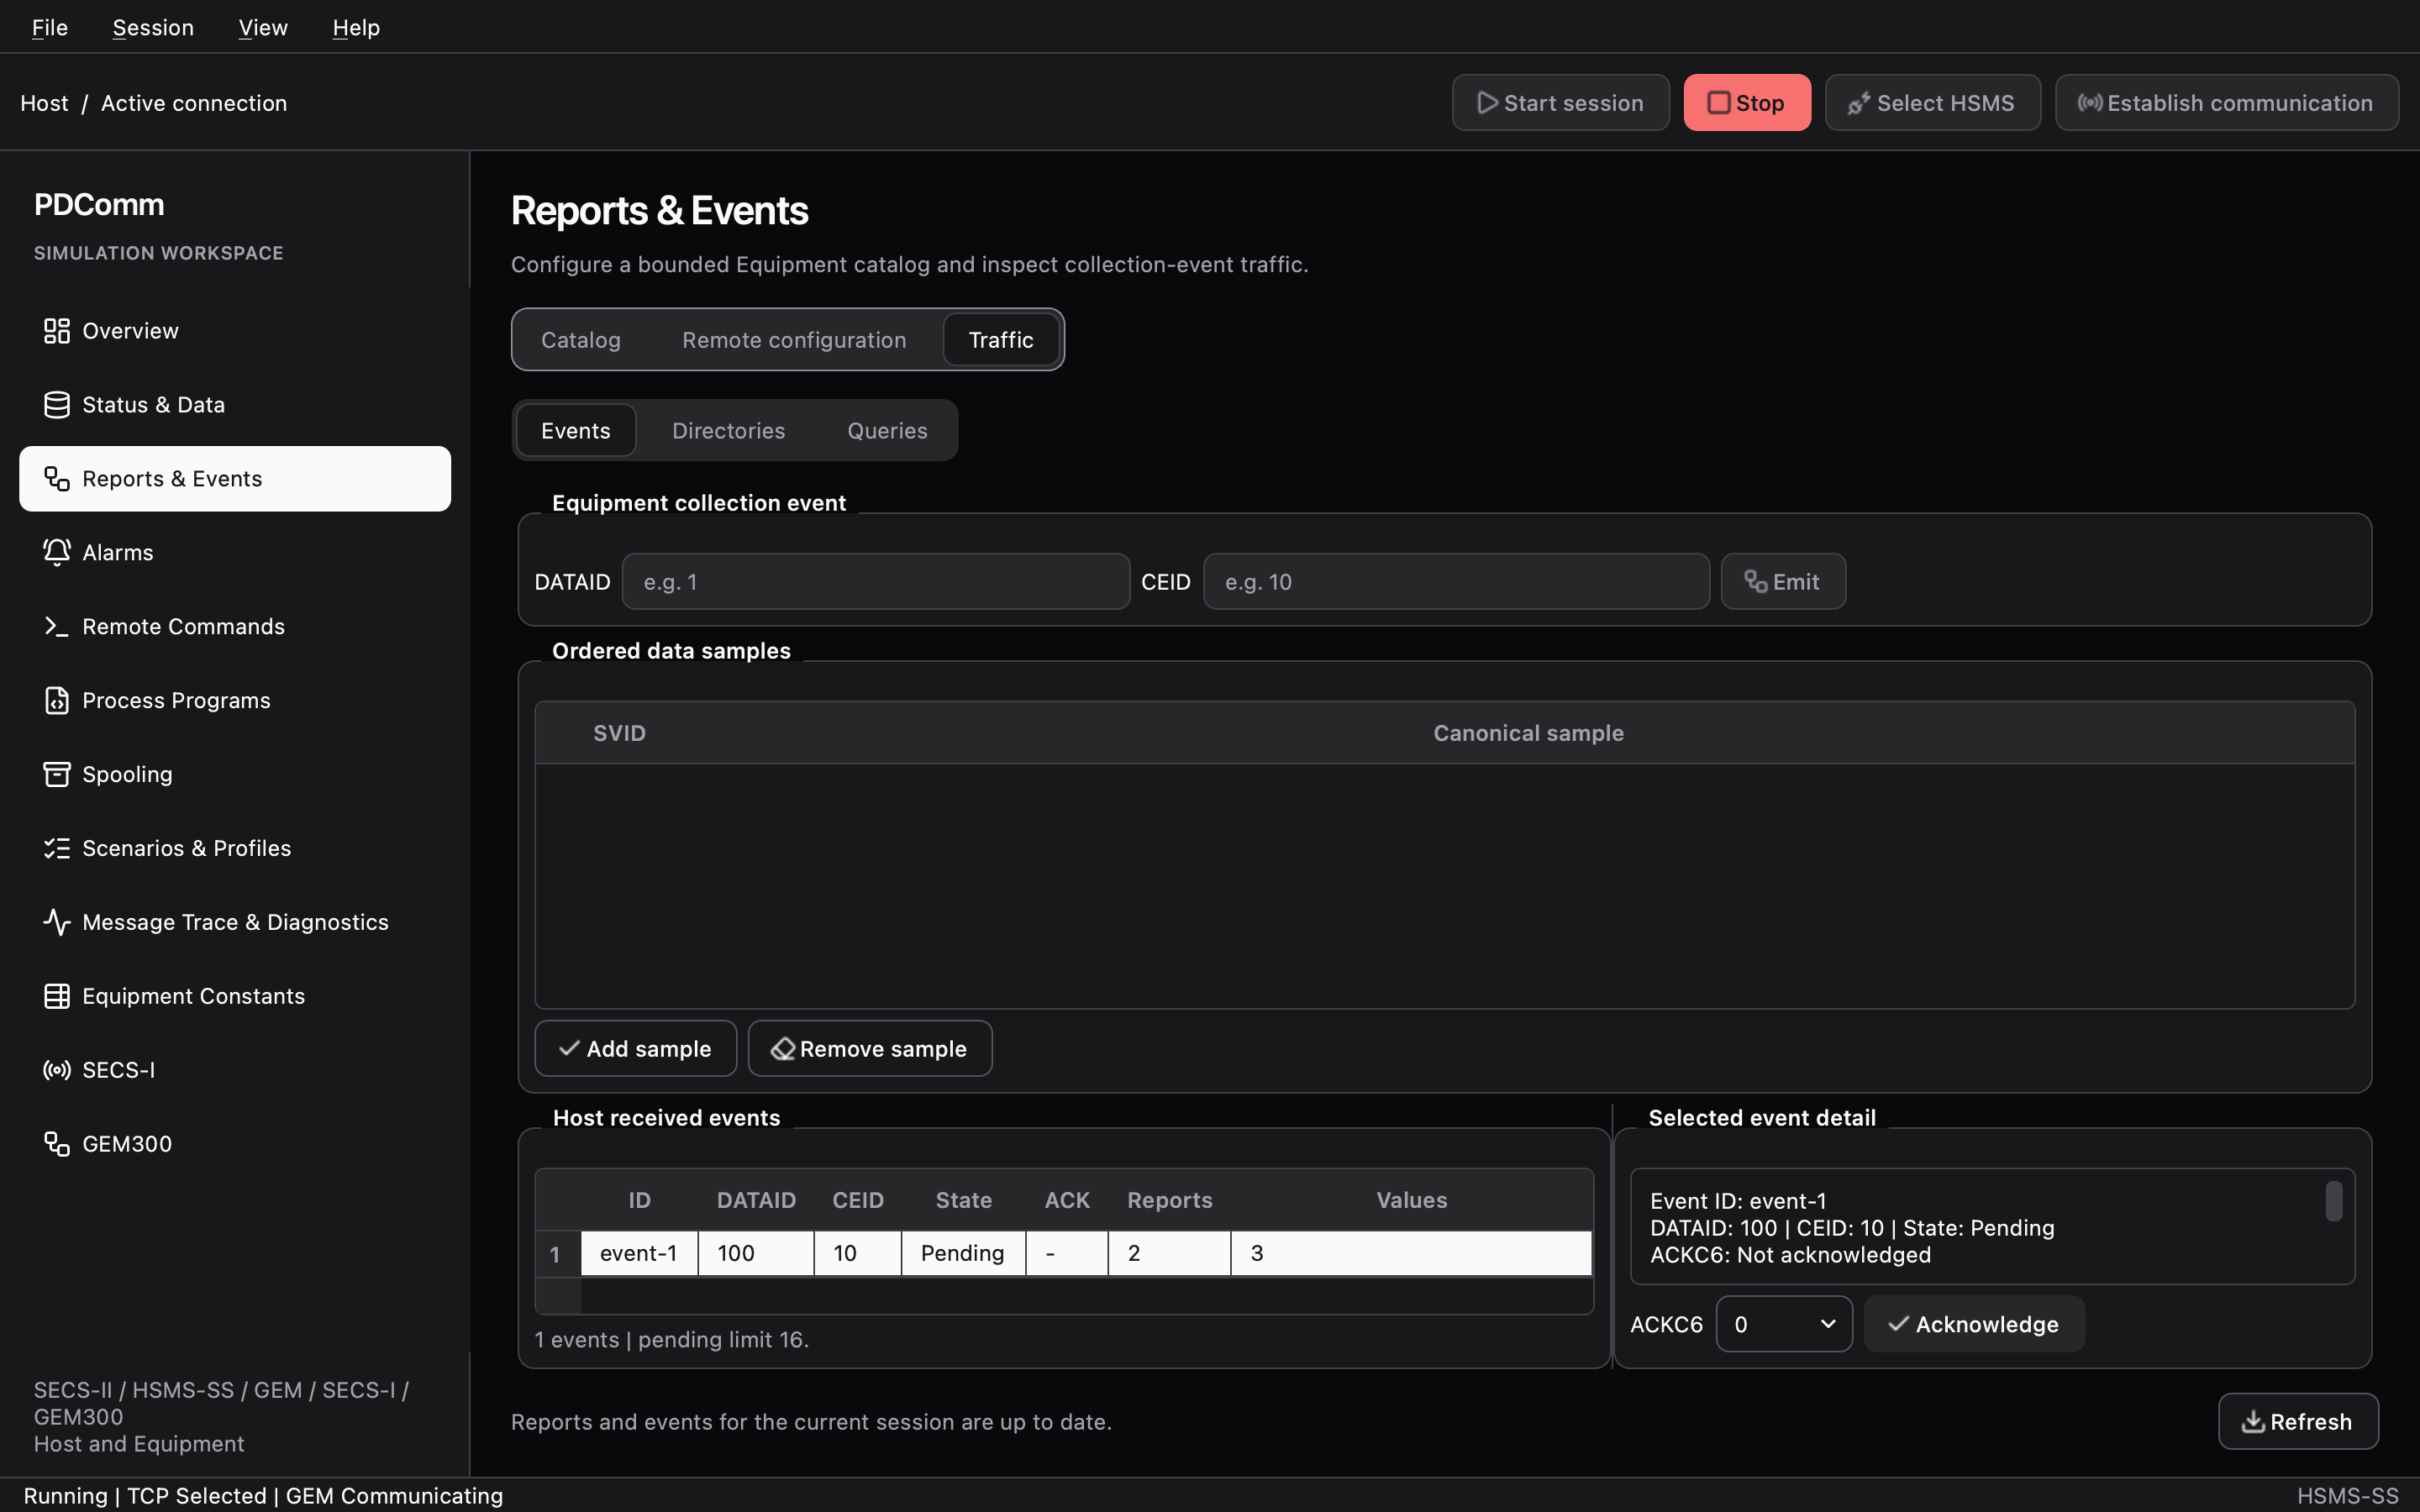Open the Session menu

153,27
